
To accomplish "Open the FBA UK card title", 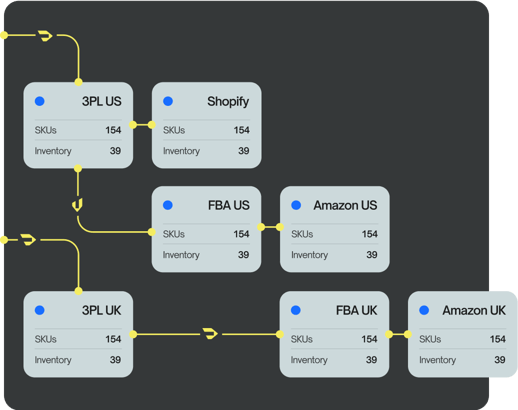I will [357, 310].
